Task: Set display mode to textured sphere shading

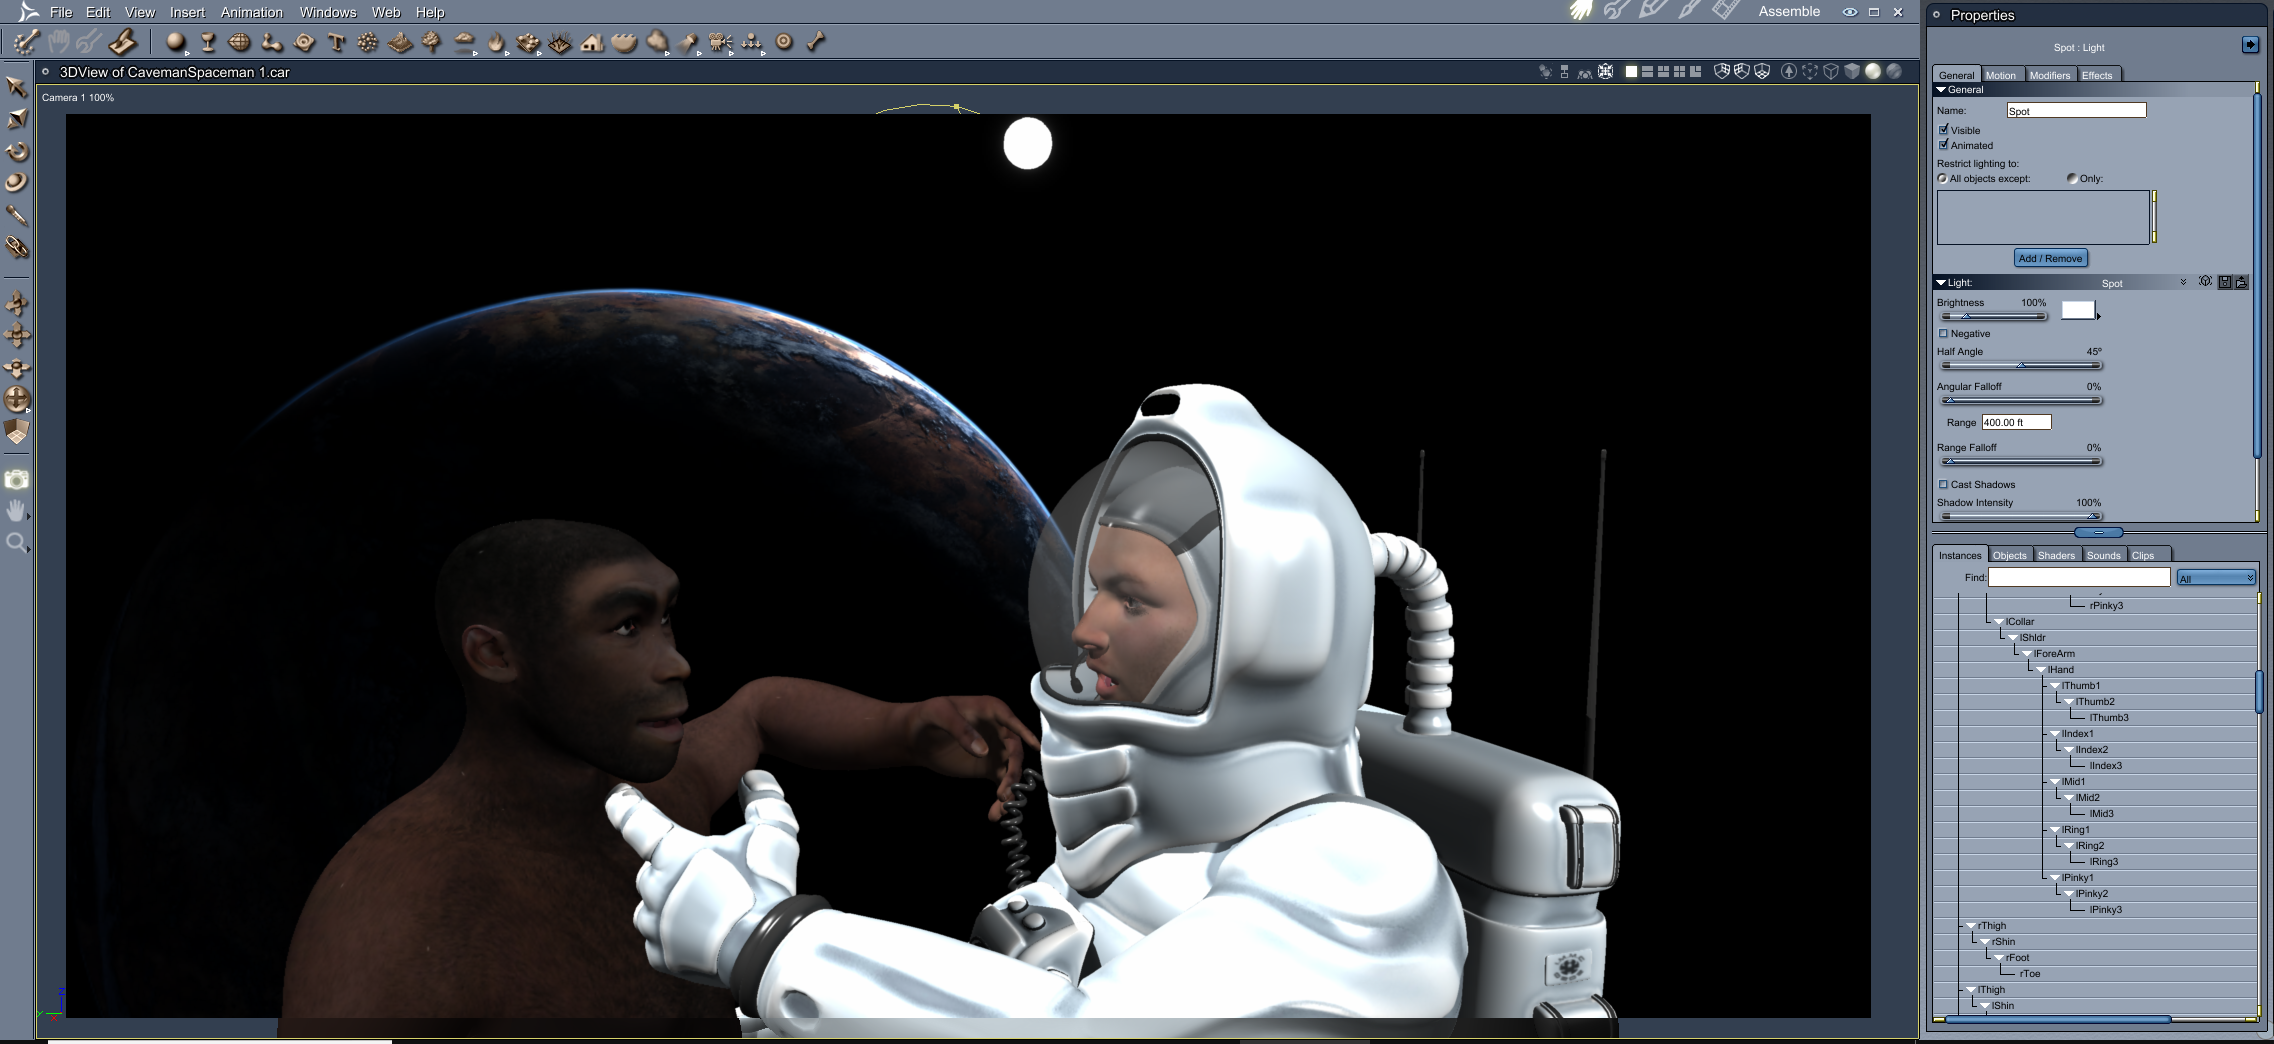Action: pyautogui.click(x=1893, y=71)
